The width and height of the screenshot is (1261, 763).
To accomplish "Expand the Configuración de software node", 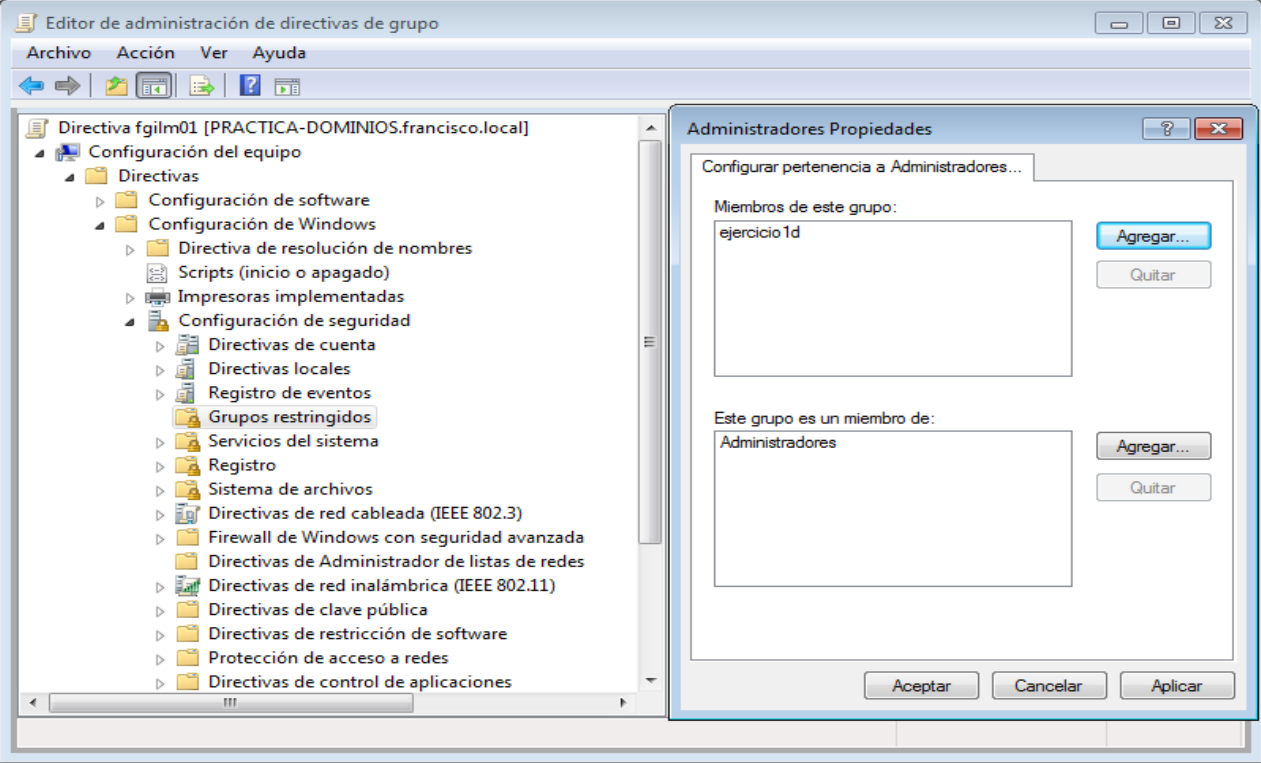I will click(x=100, y=201).
